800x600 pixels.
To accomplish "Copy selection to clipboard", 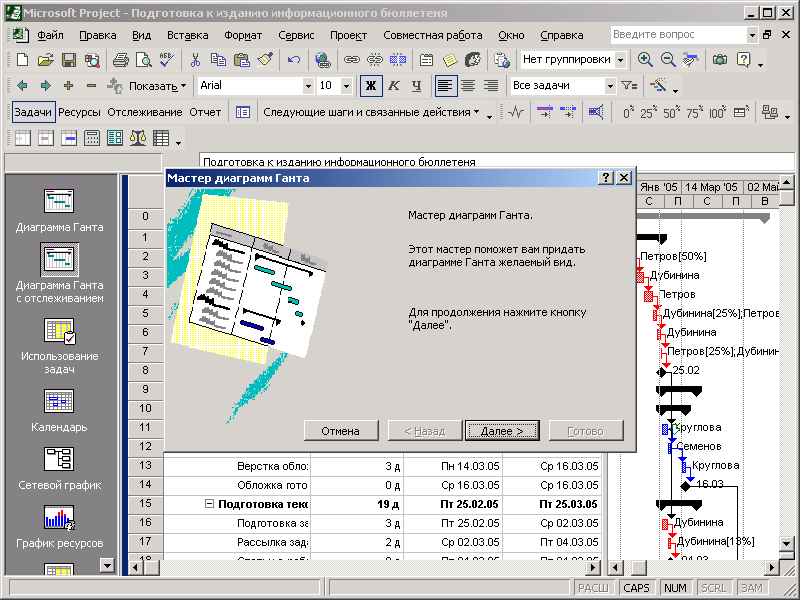I will [218, 60].
